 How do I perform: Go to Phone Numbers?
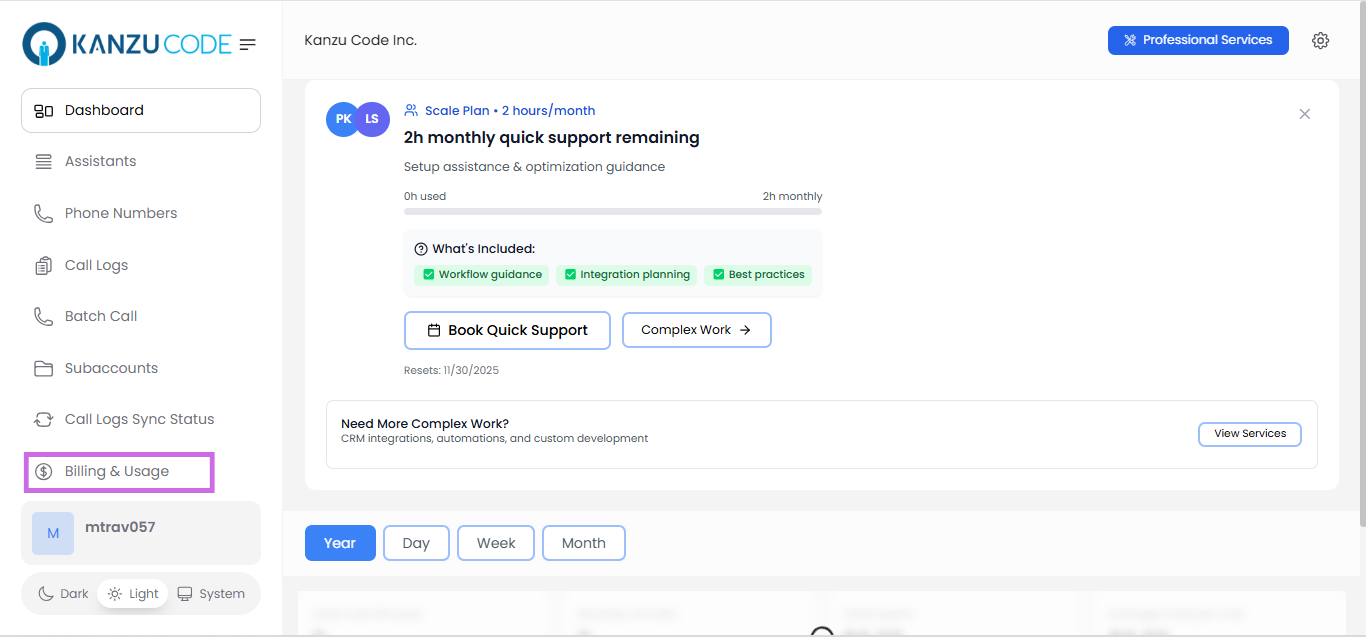click(x=141, y=214)
